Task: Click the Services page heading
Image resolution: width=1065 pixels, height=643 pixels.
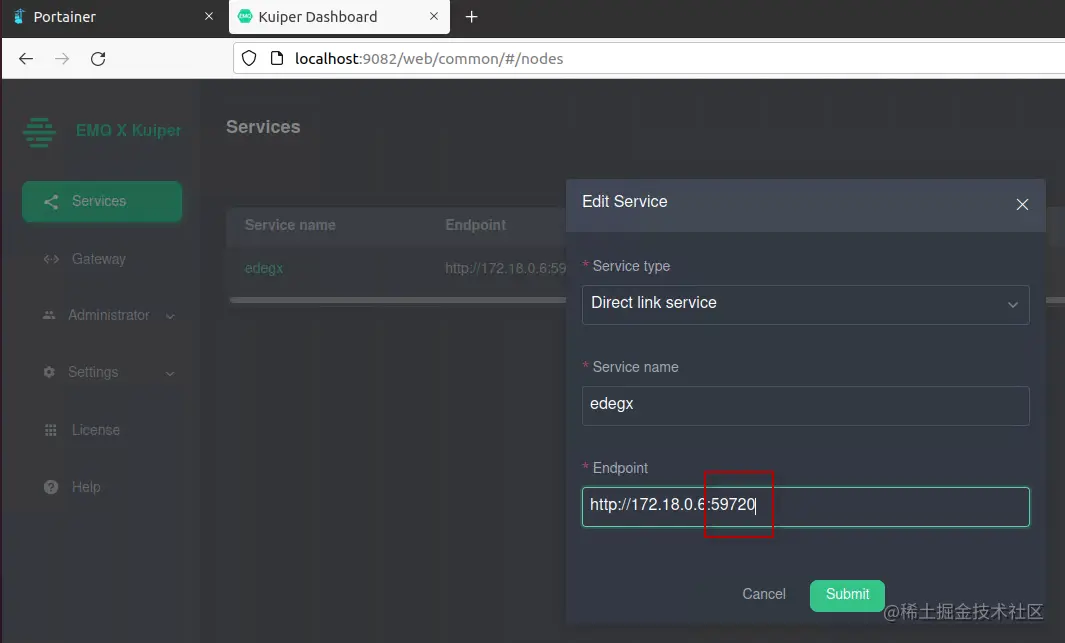Action: 263,127
